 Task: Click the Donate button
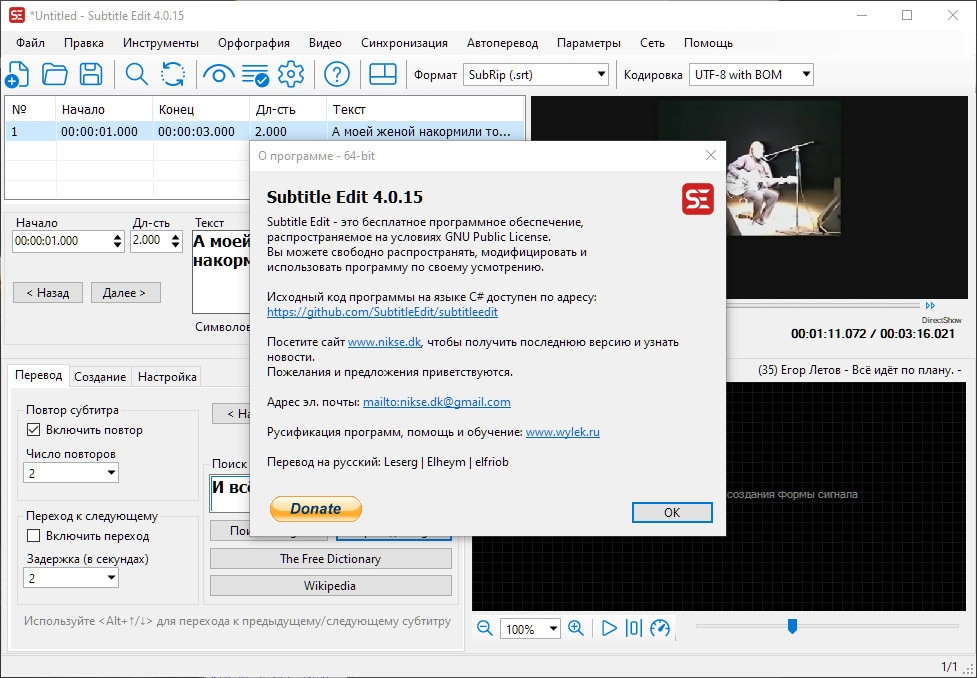point(316,508)
